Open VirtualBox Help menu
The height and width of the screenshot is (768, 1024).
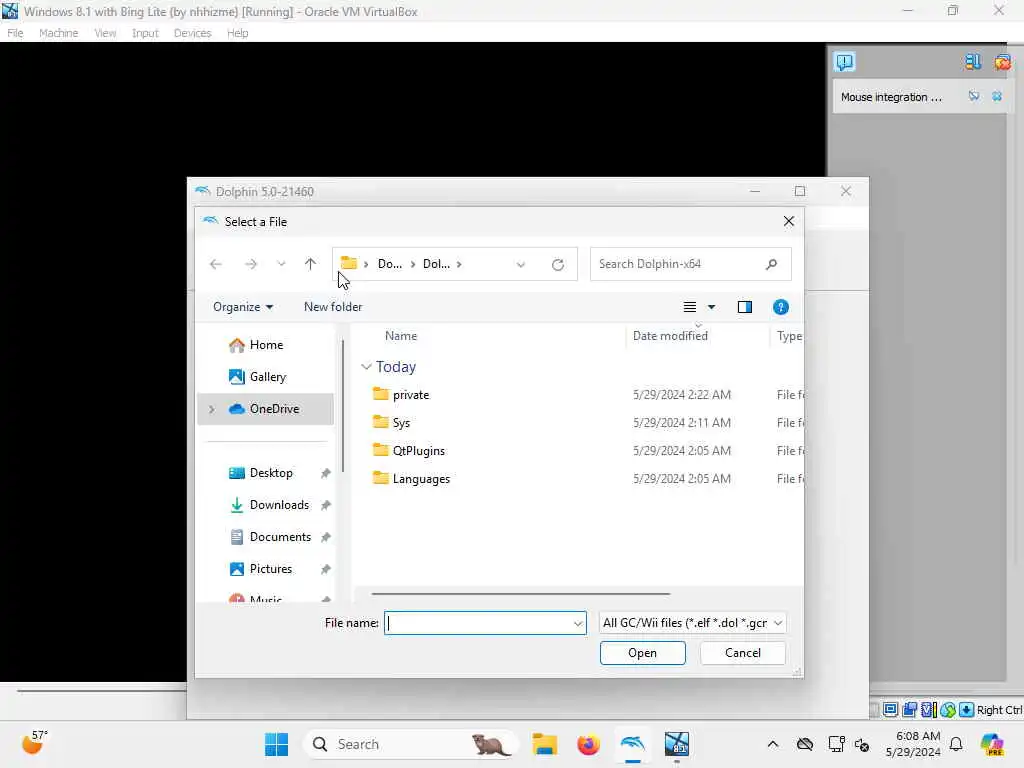click(x=238, y=33)
